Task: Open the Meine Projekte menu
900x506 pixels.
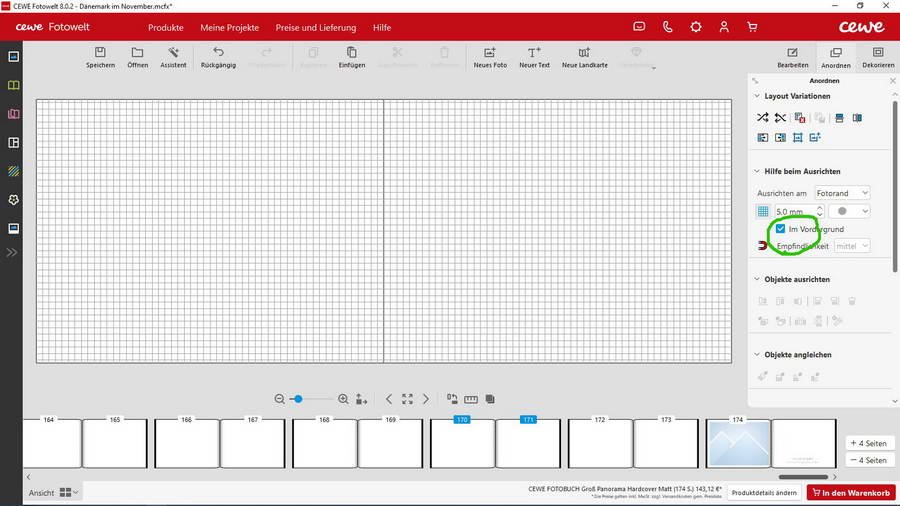Action: tap(229, 27)
